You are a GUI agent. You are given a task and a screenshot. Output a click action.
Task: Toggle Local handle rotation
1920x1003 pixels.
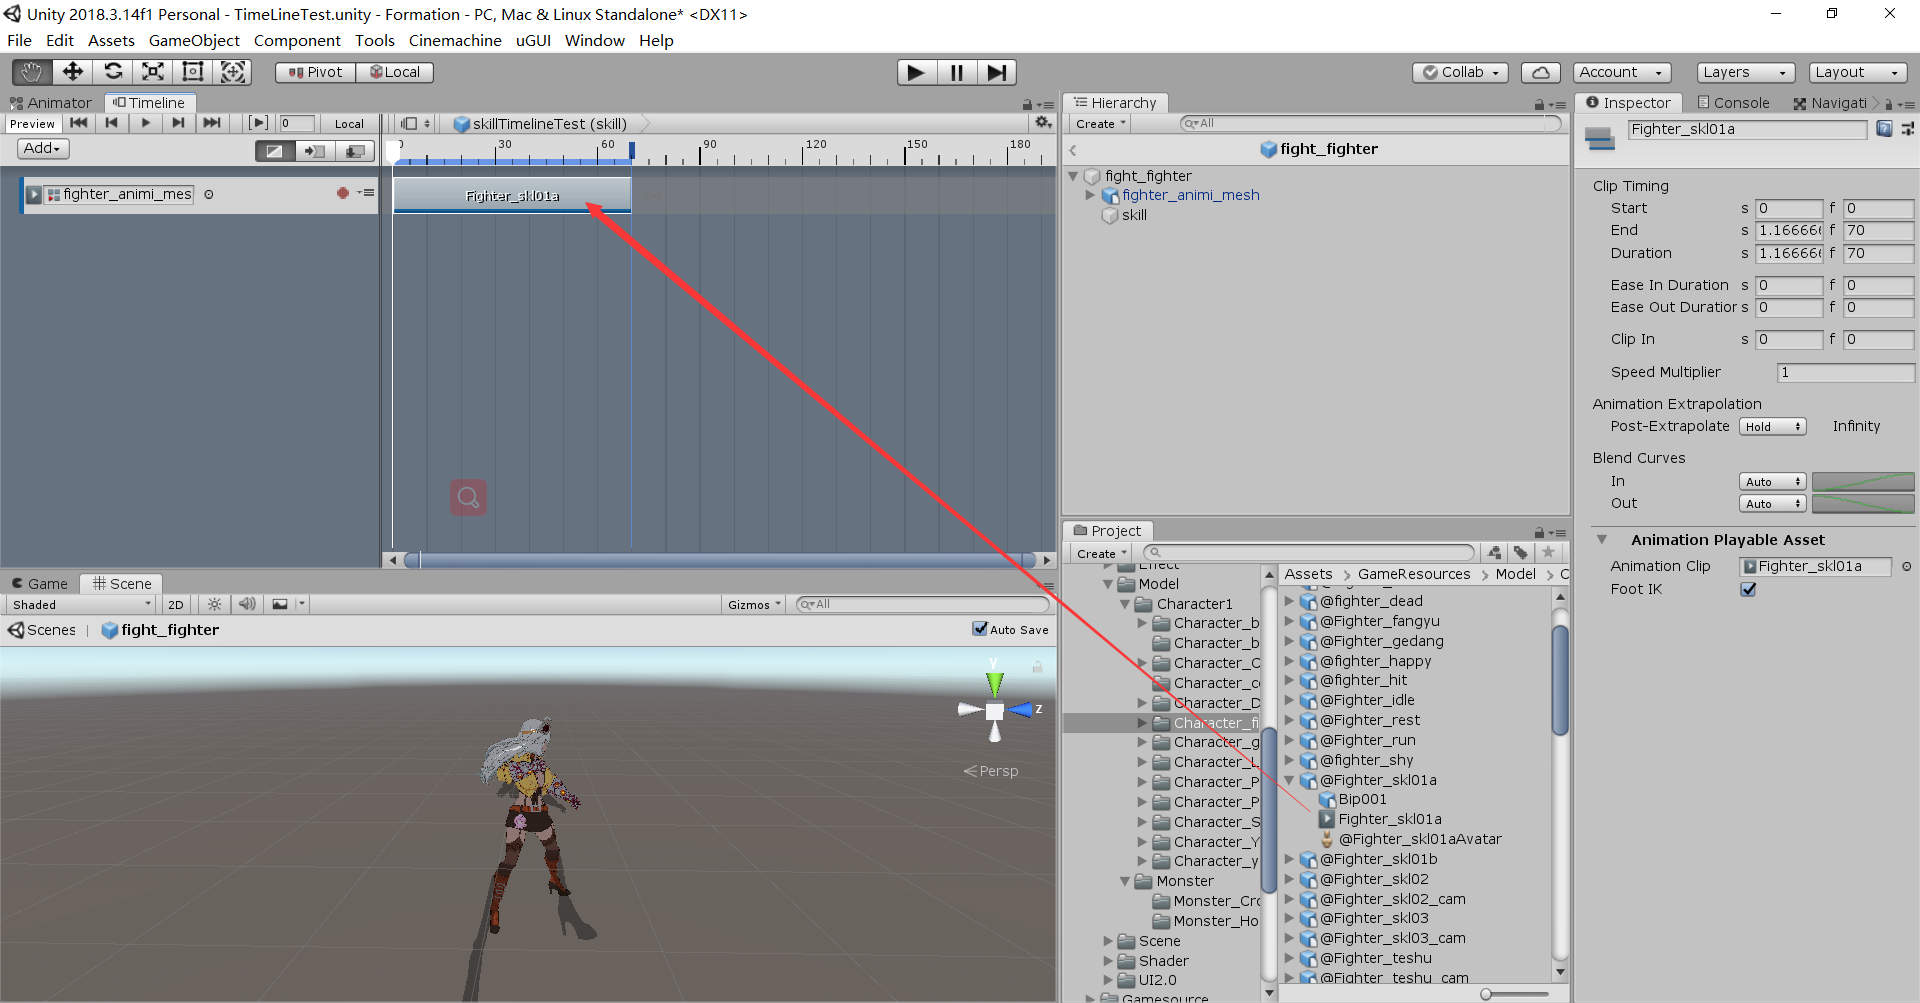pos(395,72)
